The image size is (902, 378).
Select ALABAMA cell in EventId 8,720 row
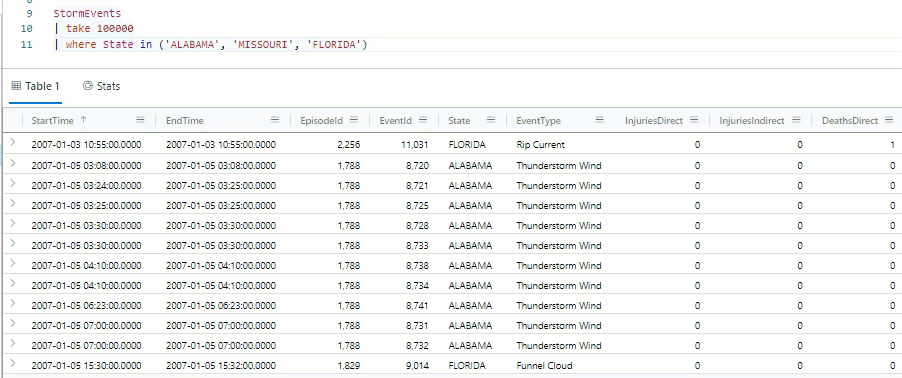pyautogui.click(x=470, y=166)
